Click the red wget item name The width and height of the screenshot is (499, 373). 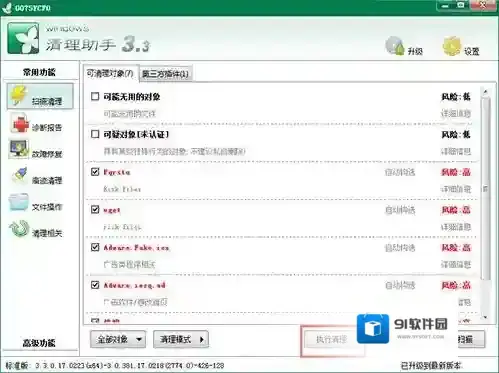(x=112, y=210)
